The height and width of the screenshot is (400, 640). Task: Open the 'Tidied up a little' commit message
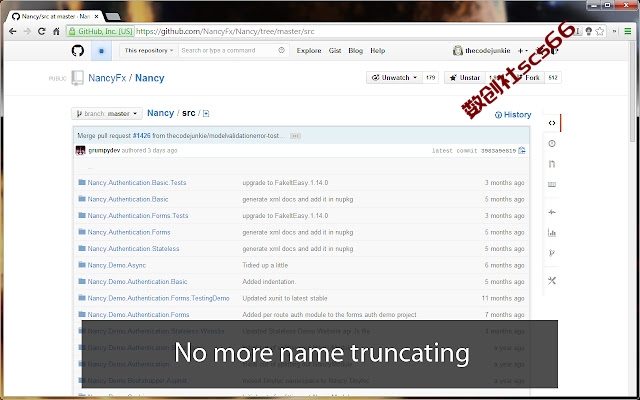(x=265, y=265)
